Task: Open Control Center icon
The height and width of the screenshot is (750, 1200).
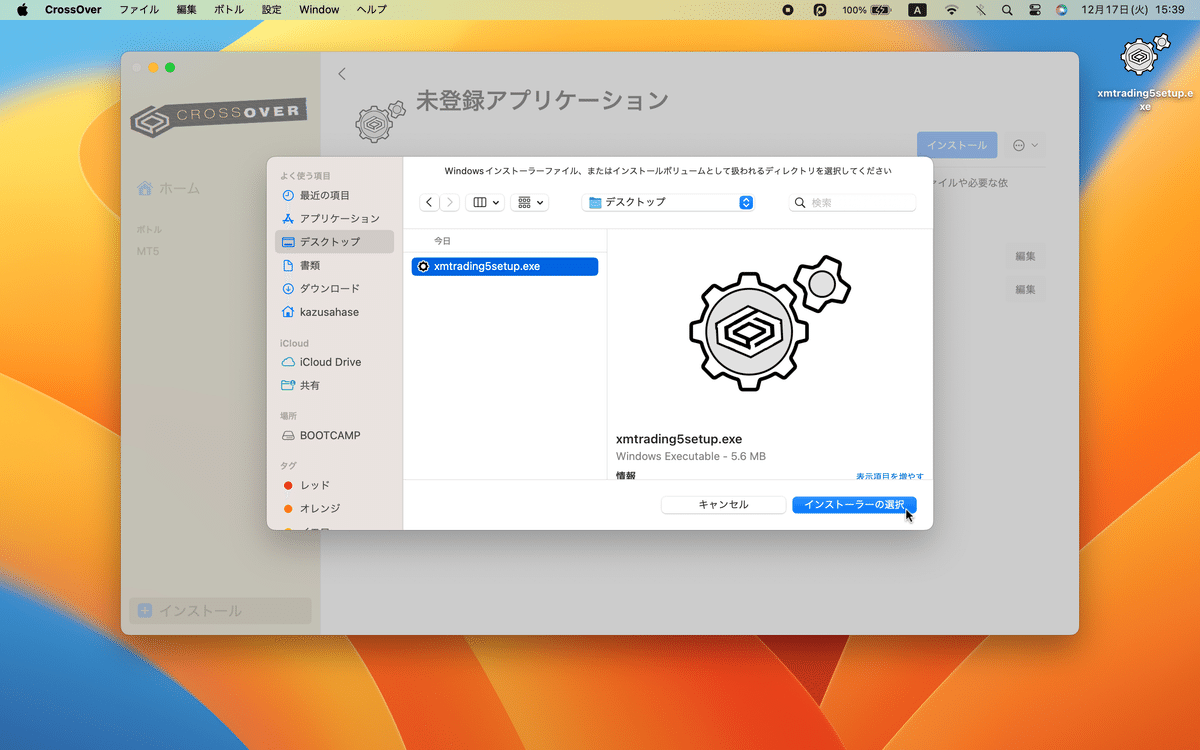Action: coord(1034,10)
